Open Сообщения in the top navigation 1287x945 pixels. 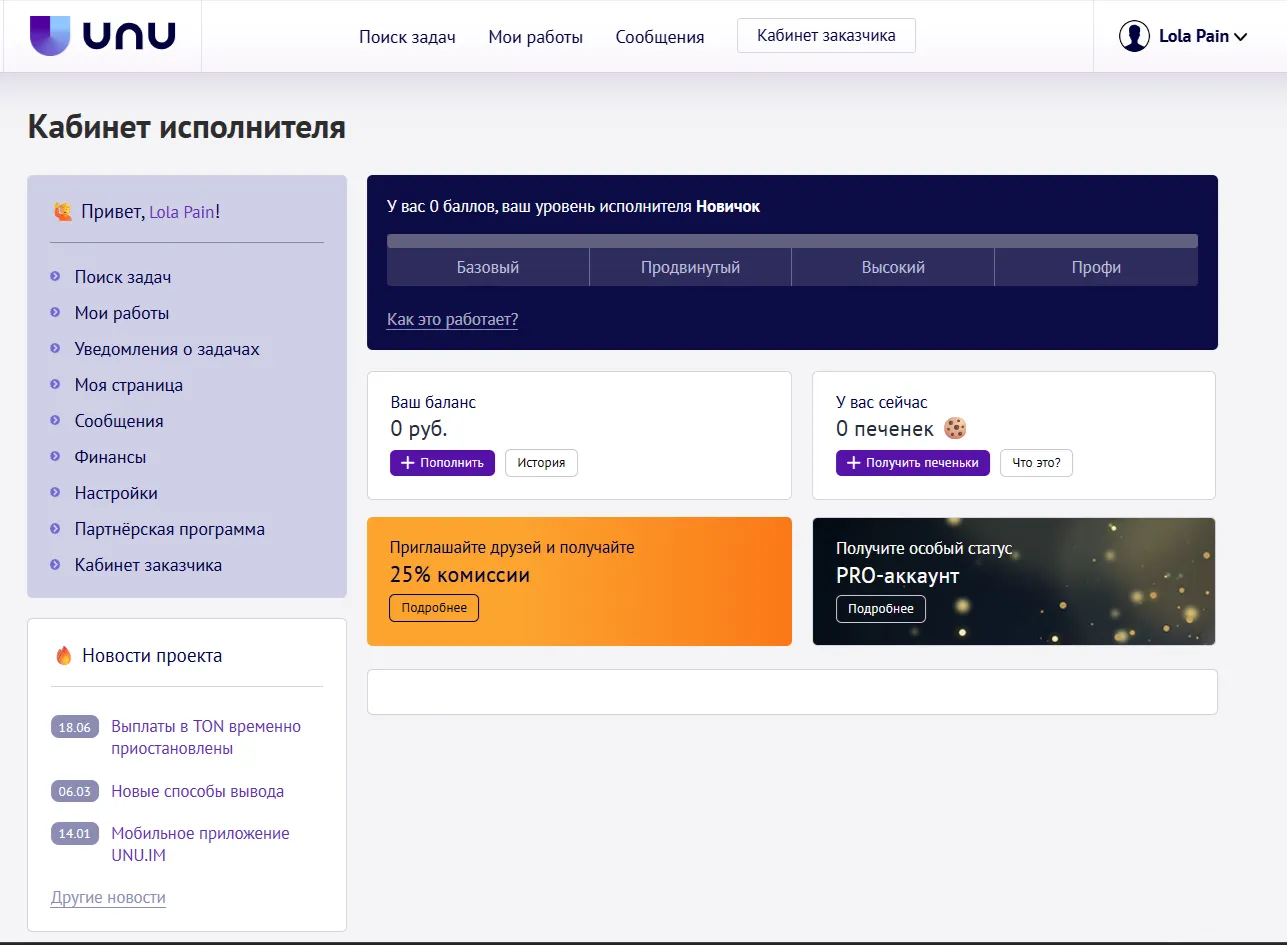660,37
